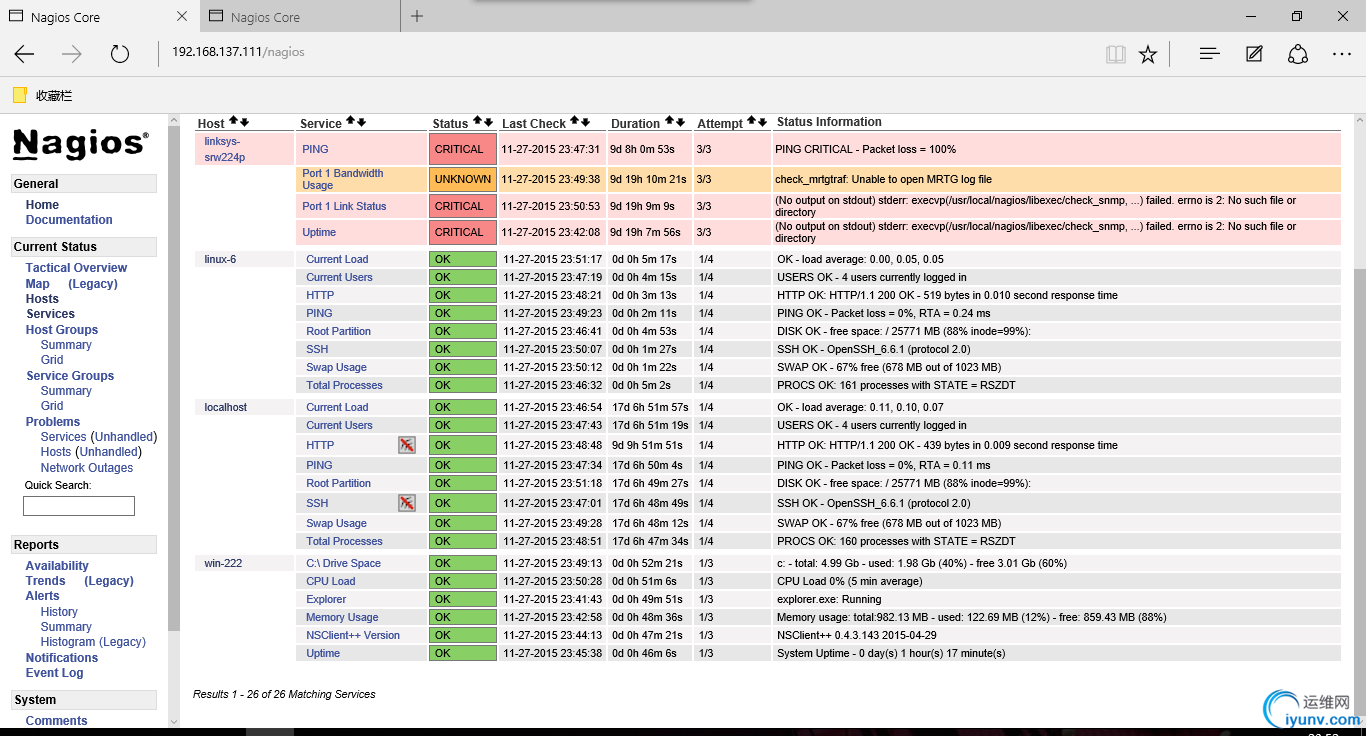Open Host Groups link
The width and height of the screenshot is (1366, 736).
point(62,330)
